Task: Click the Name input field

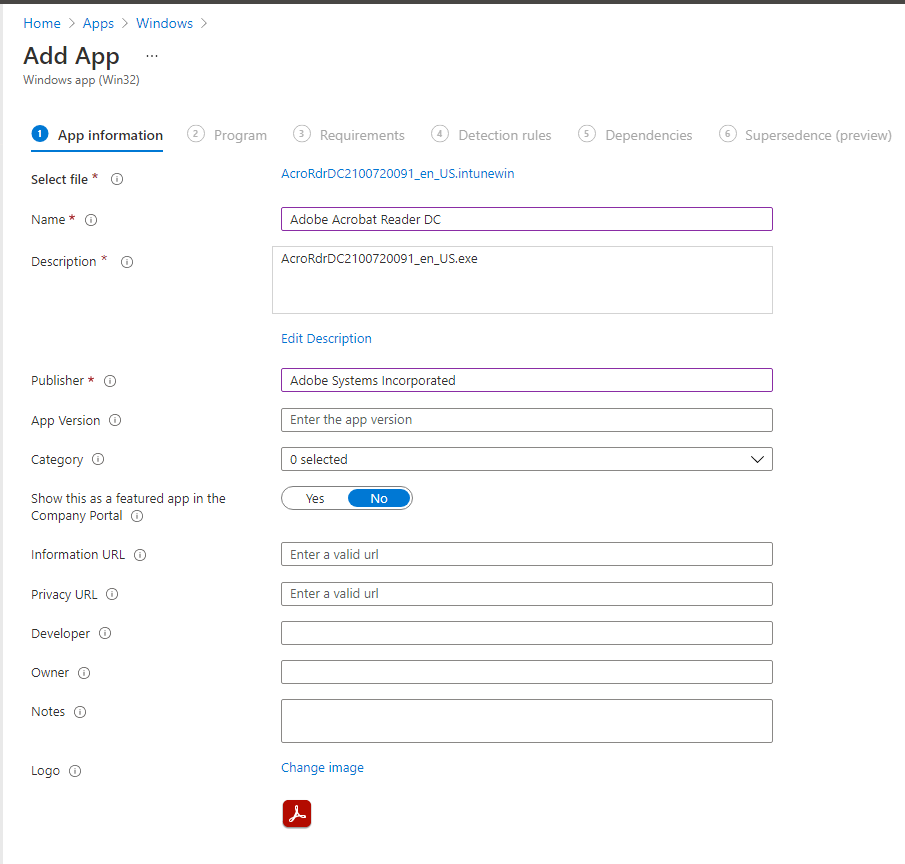Action: click(x=526, y=219)
